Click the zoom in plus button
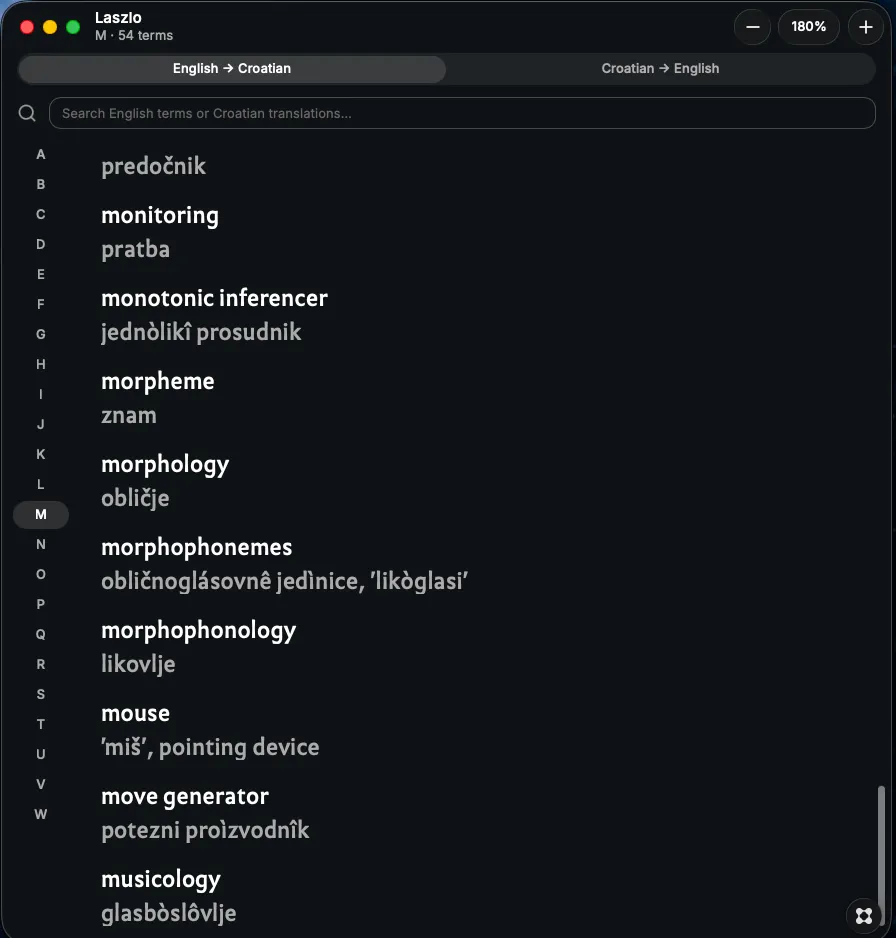This screenshot has height=938, width=896. point(865,27)
